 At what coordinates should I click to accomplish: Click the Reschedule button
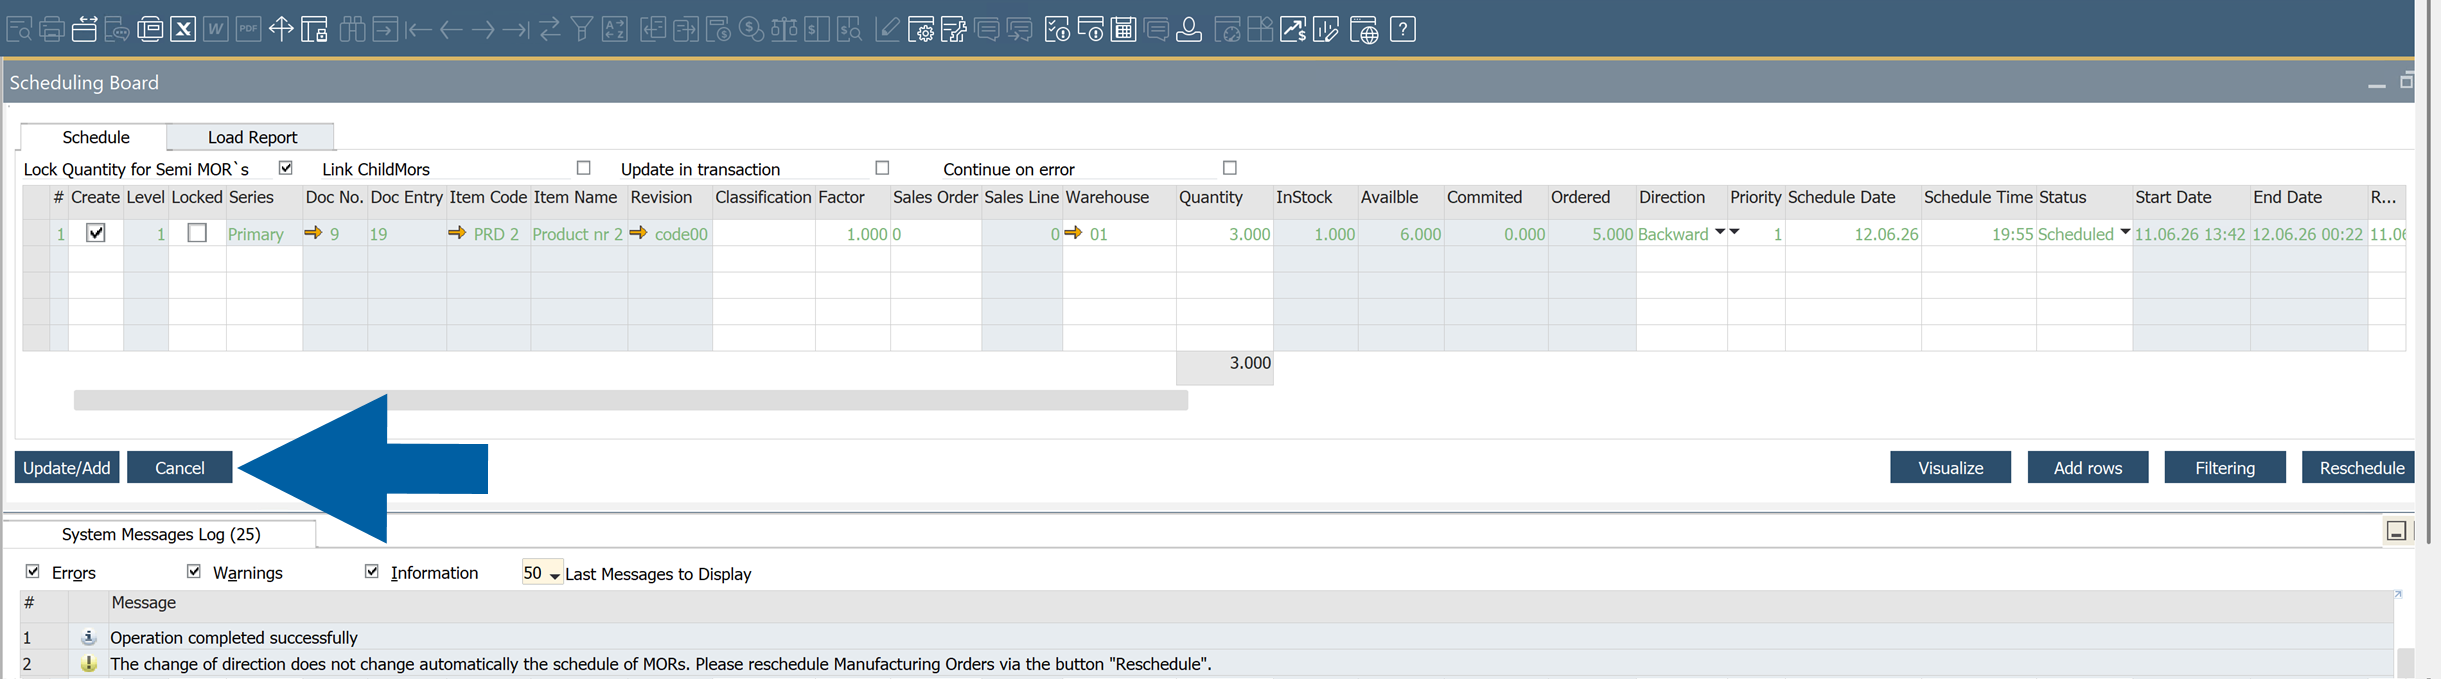pos(2360,468)
